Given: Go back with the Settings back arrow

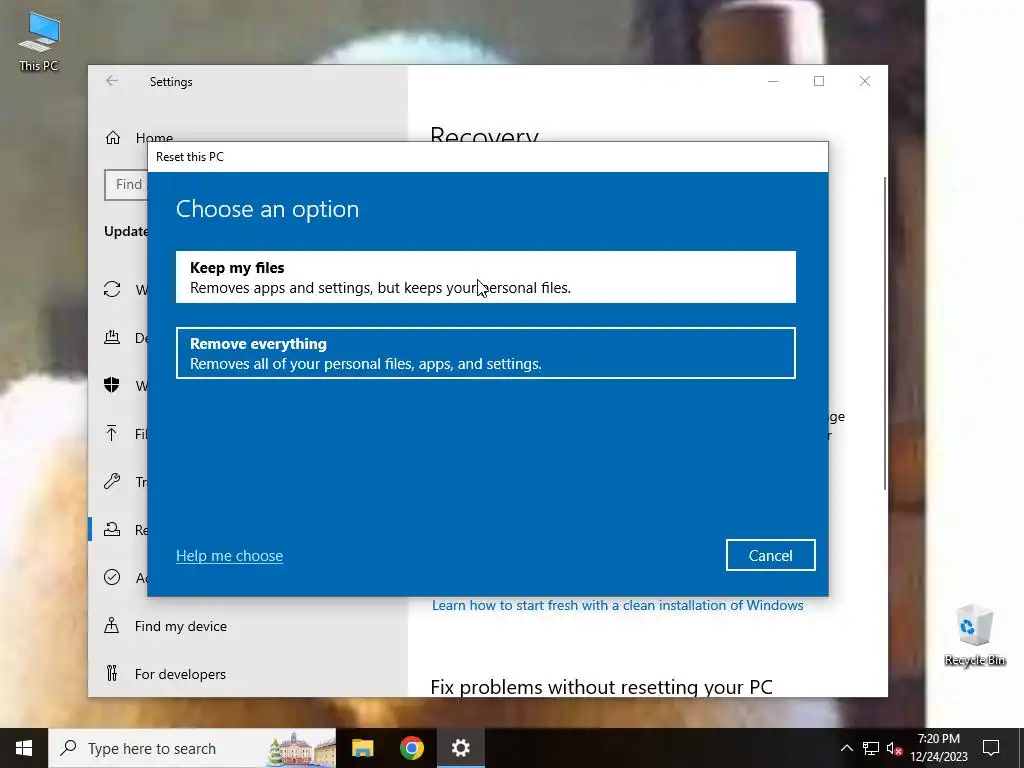Looking at the screenshot, I should coord(112,81).
